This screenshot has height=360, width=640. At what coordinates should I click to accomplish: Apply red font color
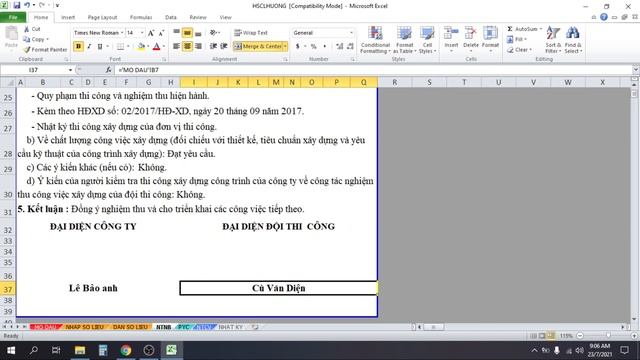click(156, 47)
